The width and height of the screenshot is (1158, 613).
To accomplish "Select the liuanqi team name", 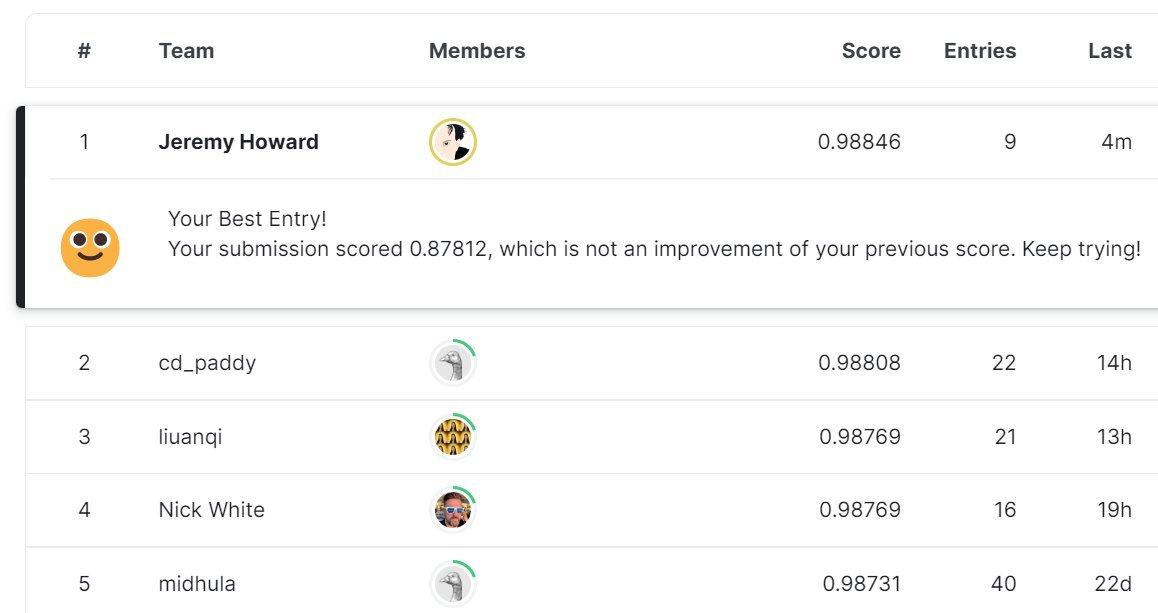I will point(191,437).
